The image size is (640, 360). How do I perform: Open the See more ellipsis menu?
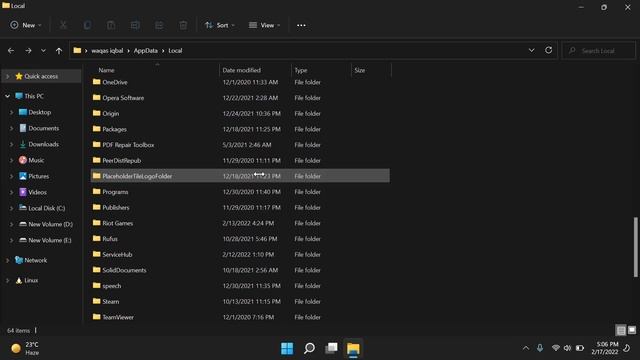301,25
